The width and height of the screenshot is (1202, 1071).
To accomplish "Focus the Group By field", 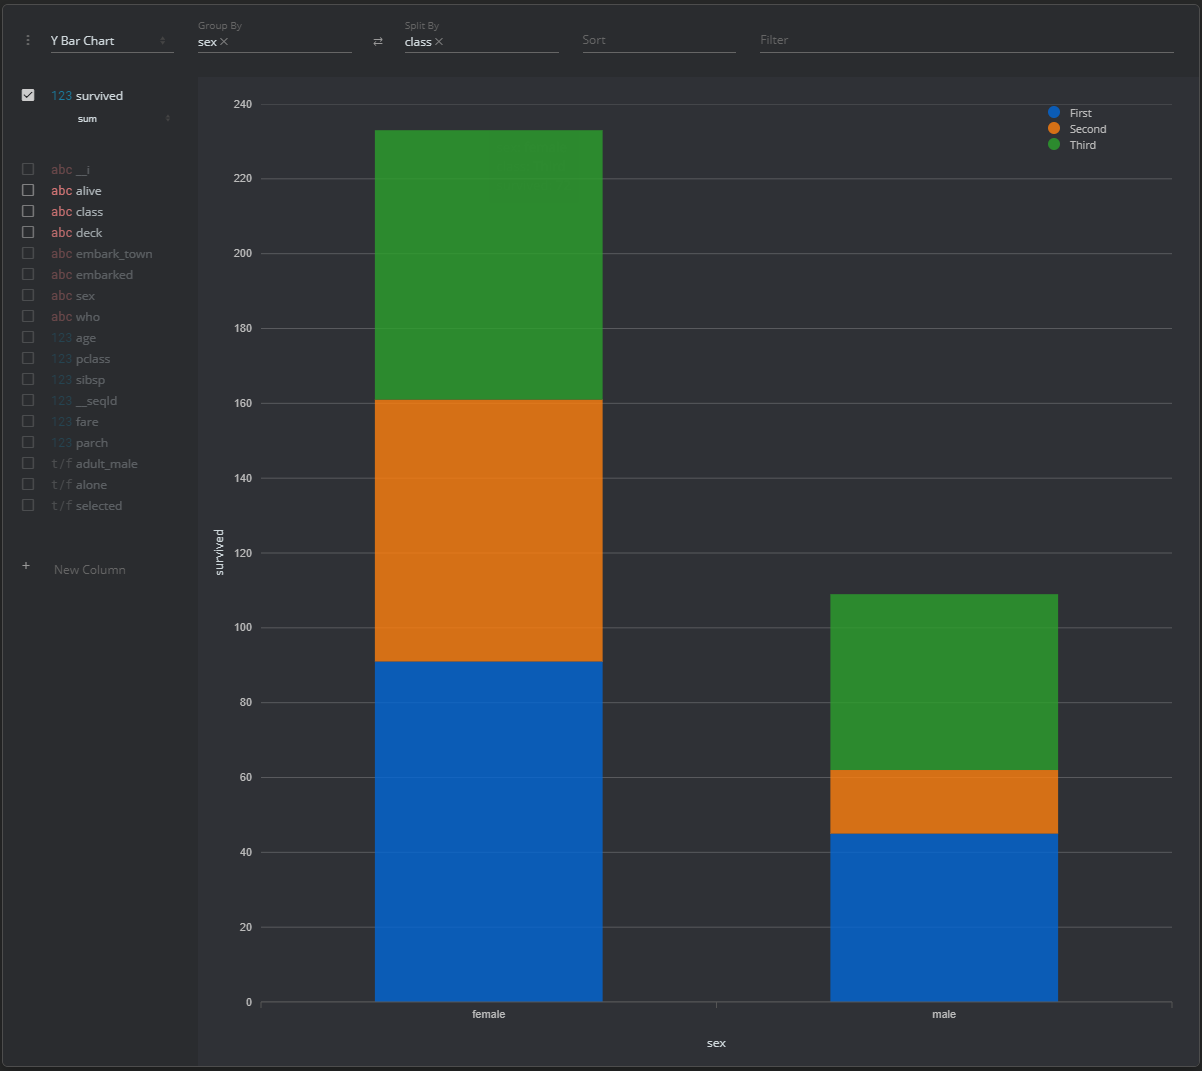I will click(274, 41).
